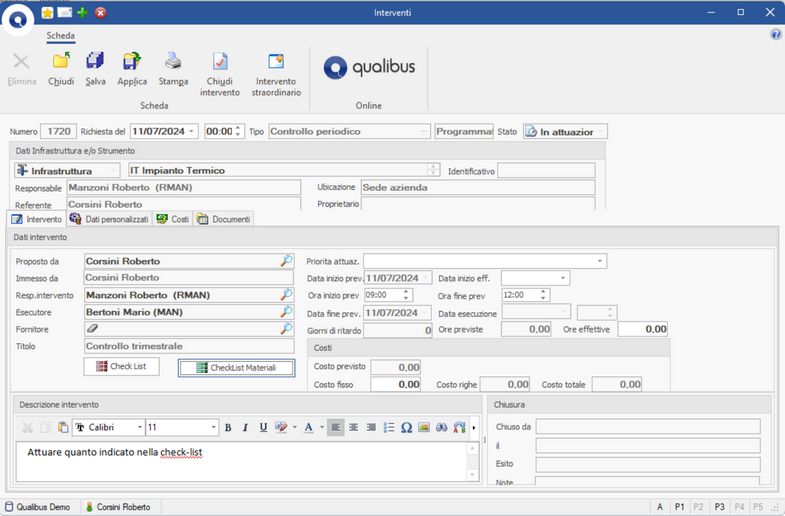
Task: Insert image in description editor
Action: (424, 427)
